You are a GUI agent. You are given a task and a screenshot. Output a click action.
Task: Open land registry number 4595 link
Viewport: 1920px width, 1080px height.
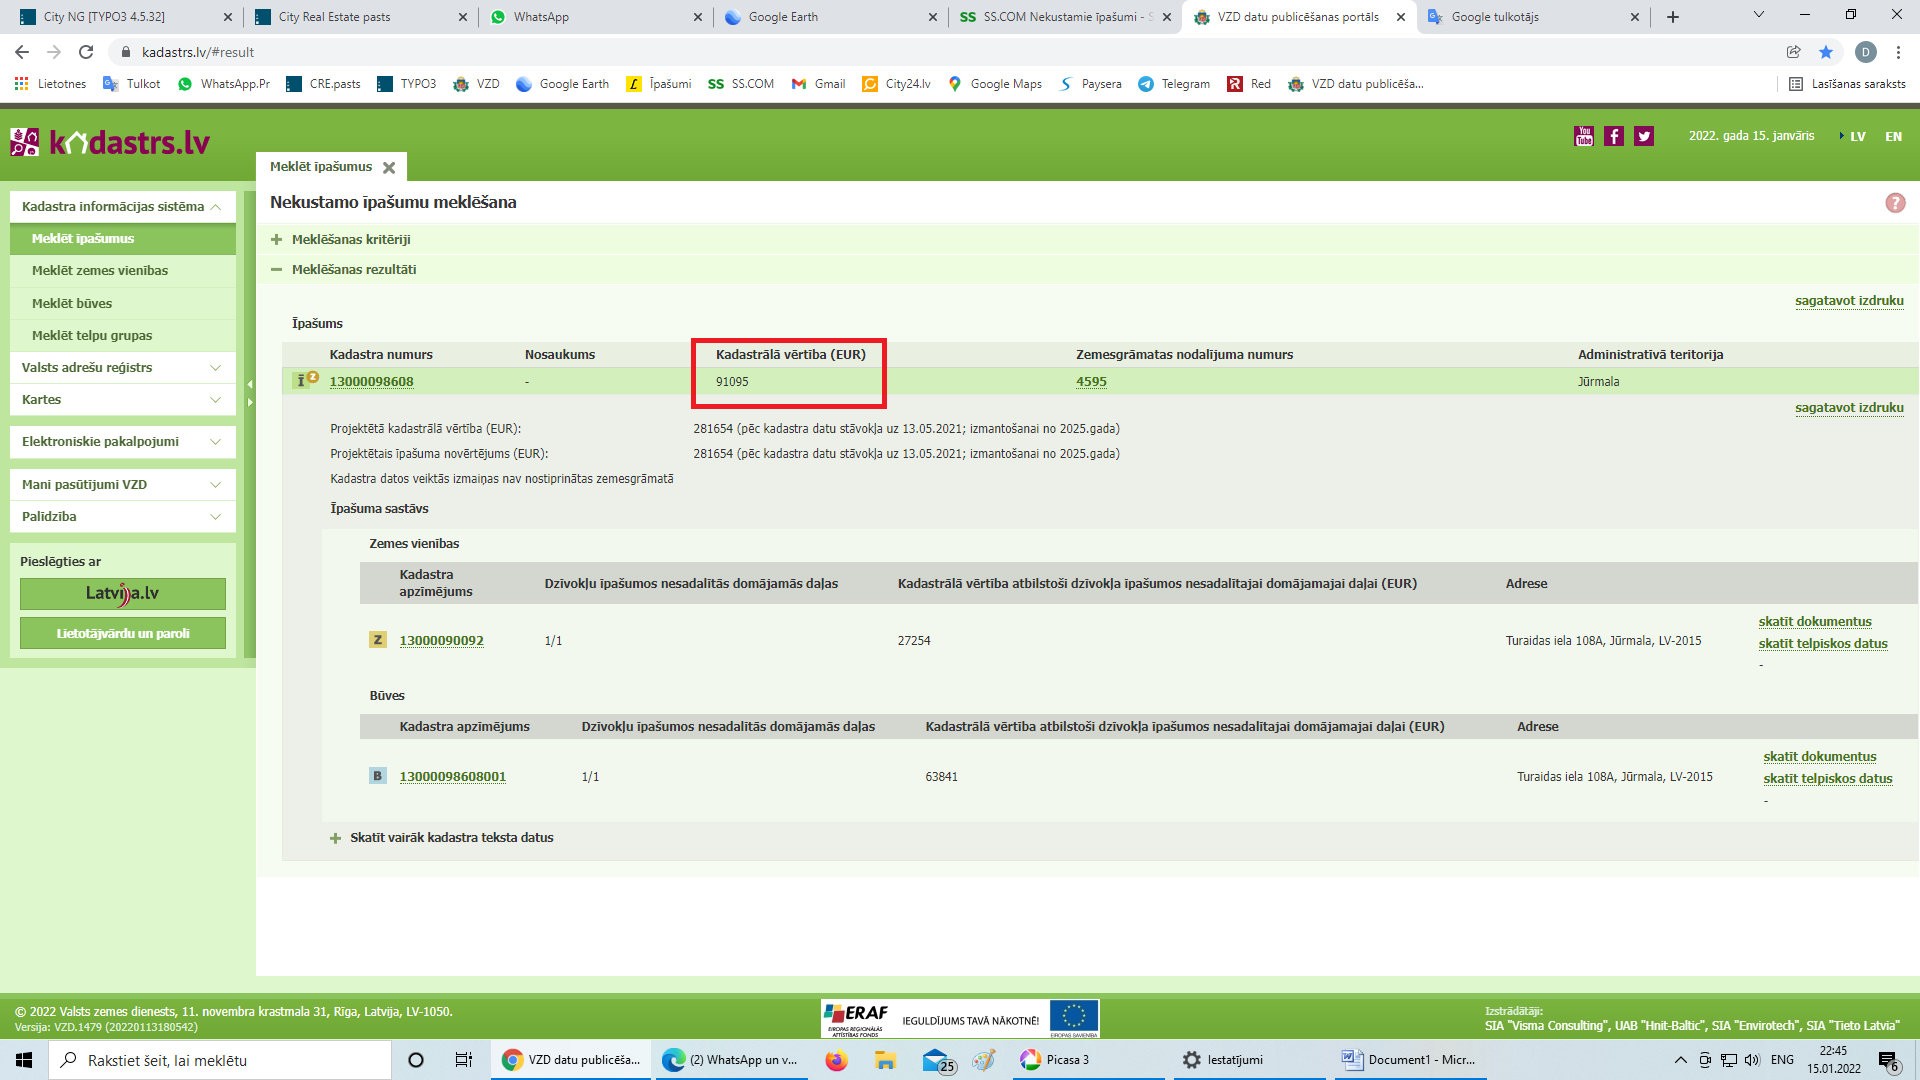(1091, 381)
